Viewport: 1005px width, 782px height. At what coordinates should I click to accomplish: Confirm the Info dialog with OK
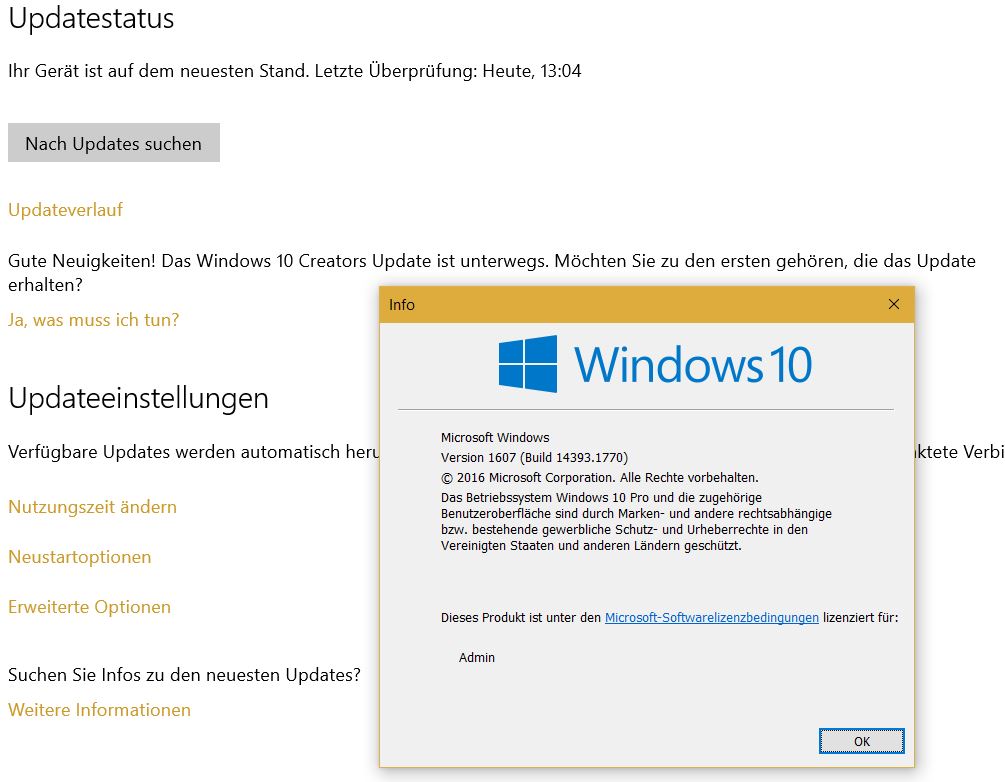[x=861, y=741]
